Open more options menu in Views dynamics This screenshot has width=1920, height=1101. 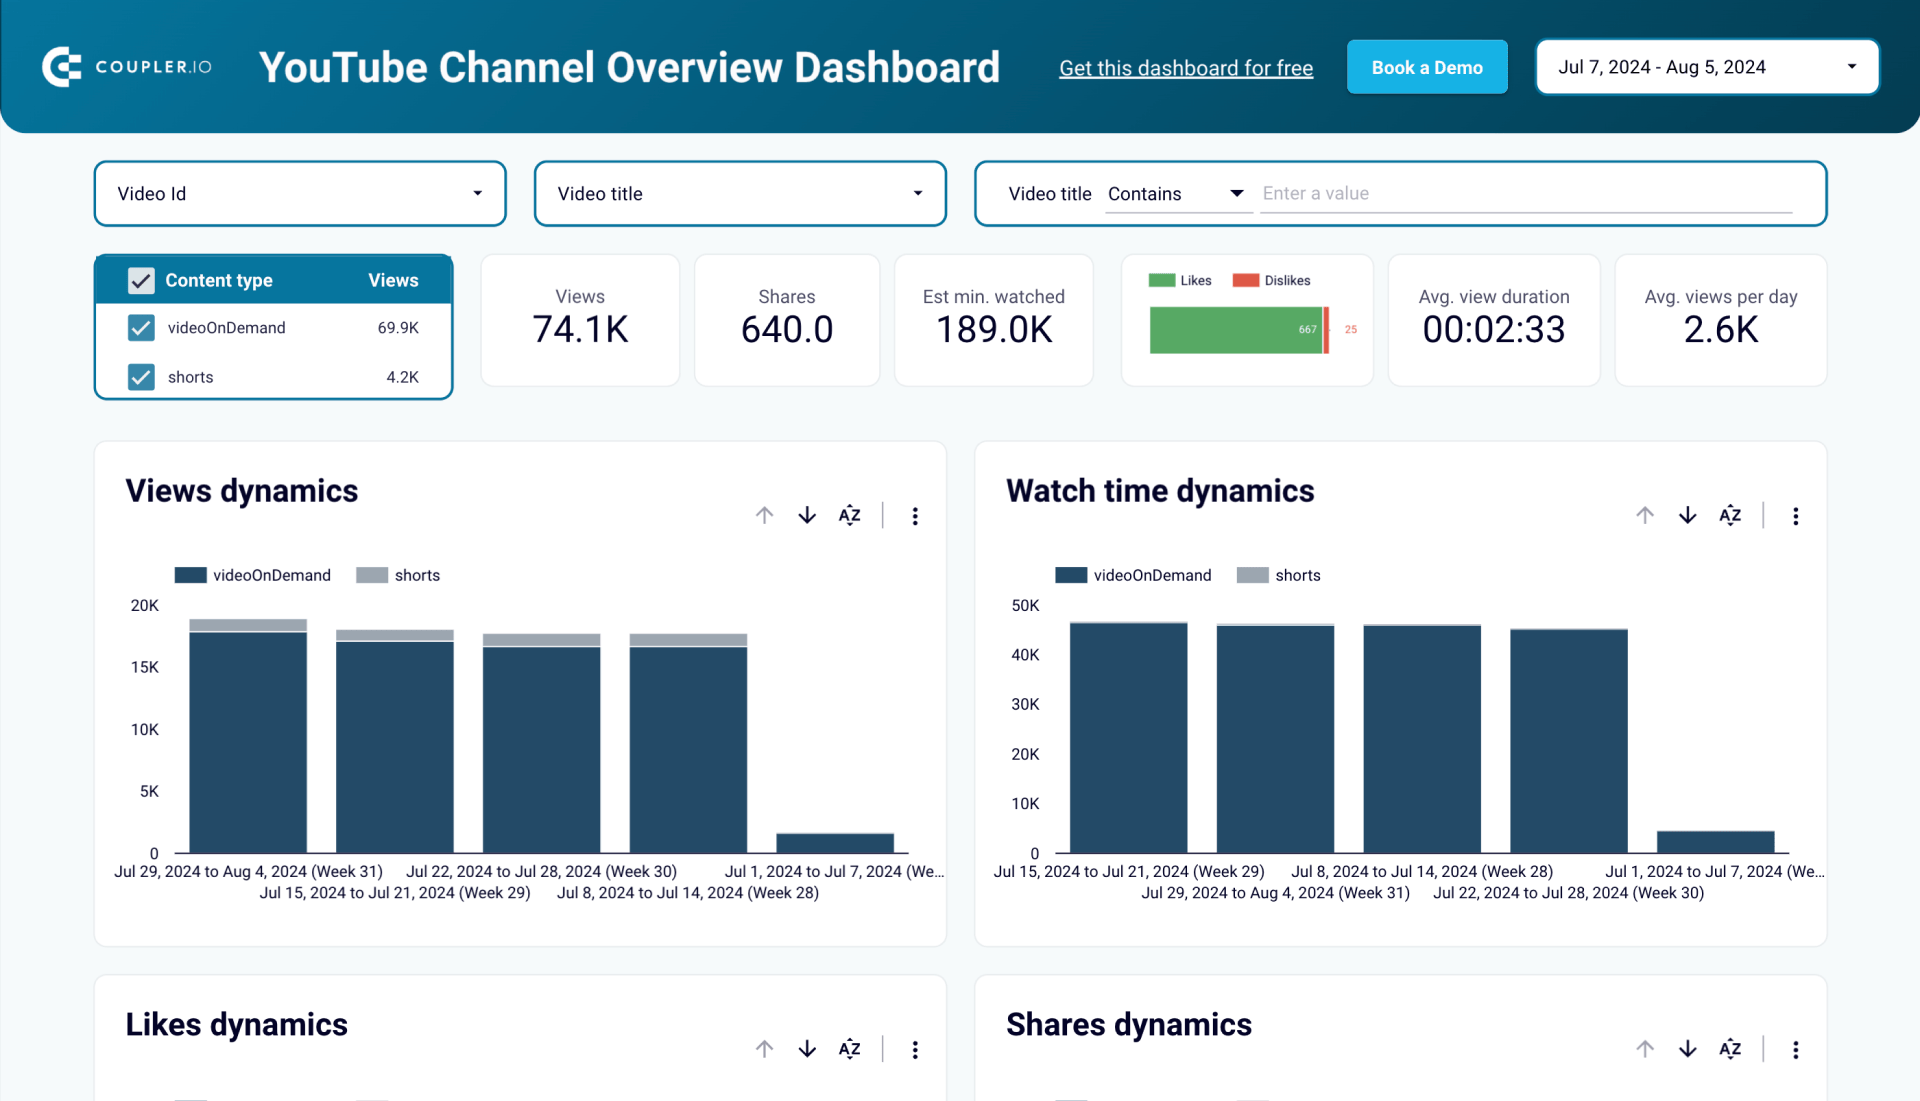pyautogui.click(x=915, y=516)
